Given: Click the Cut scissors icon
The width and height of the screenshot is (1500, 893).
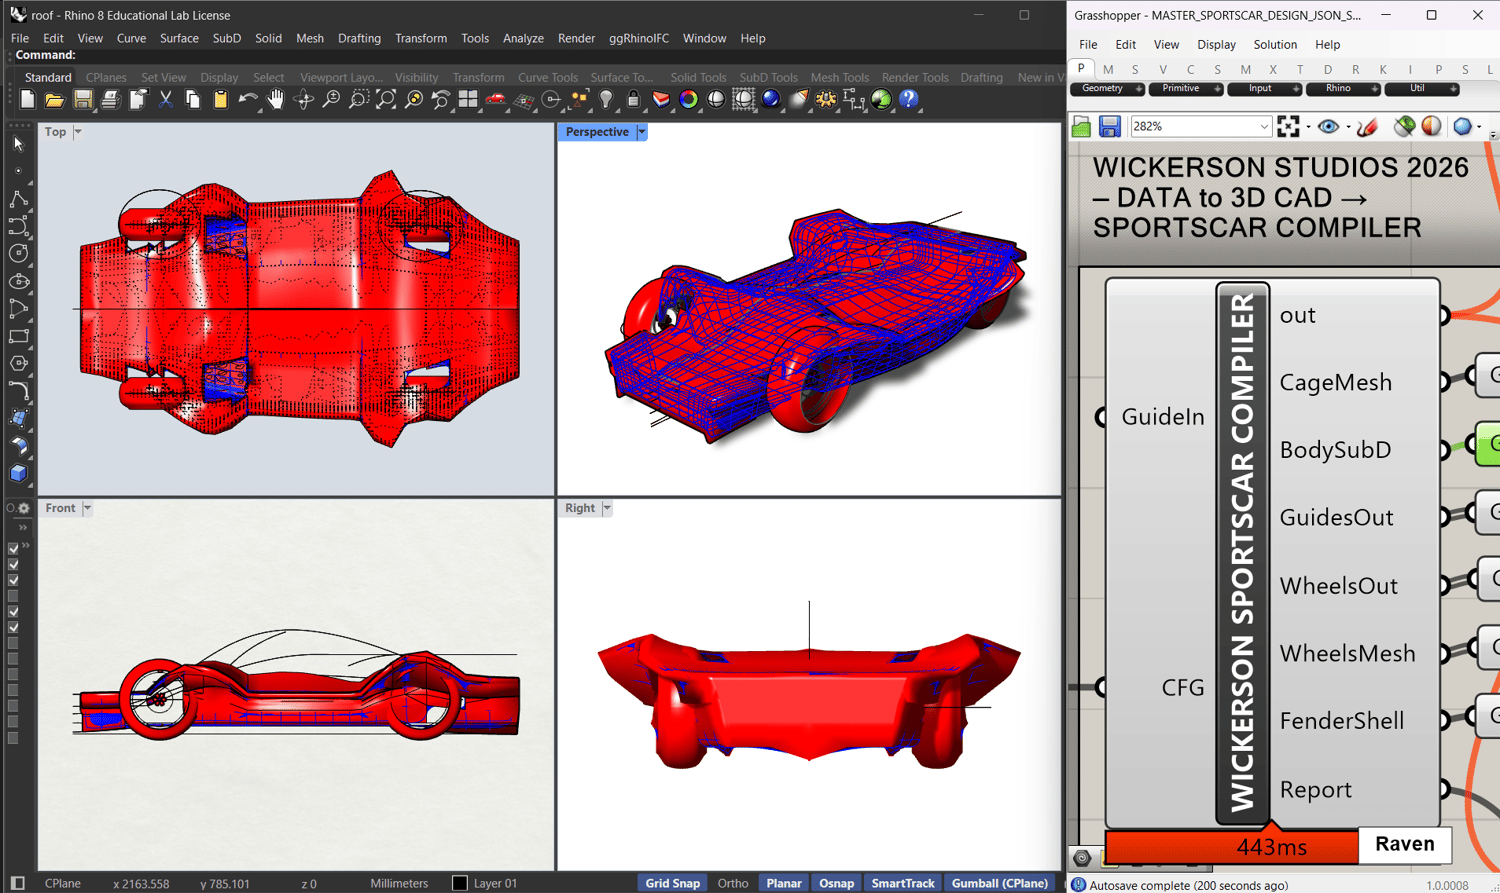Looking at the screenshot, I should pyautogui.click(x=165, y=99).
